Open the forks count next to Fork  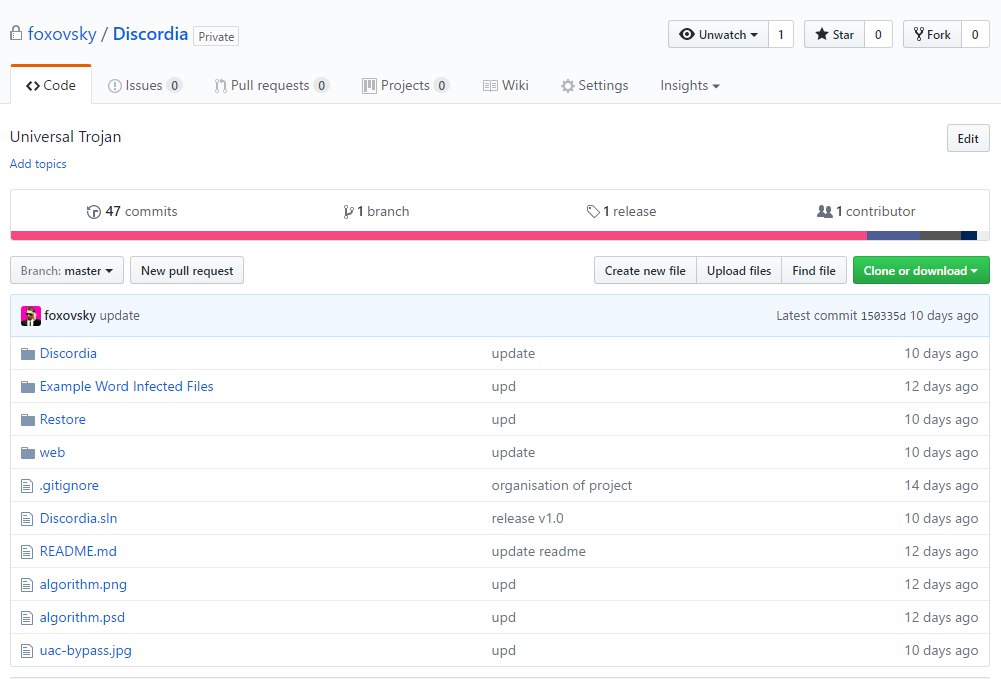pos(975,34)
